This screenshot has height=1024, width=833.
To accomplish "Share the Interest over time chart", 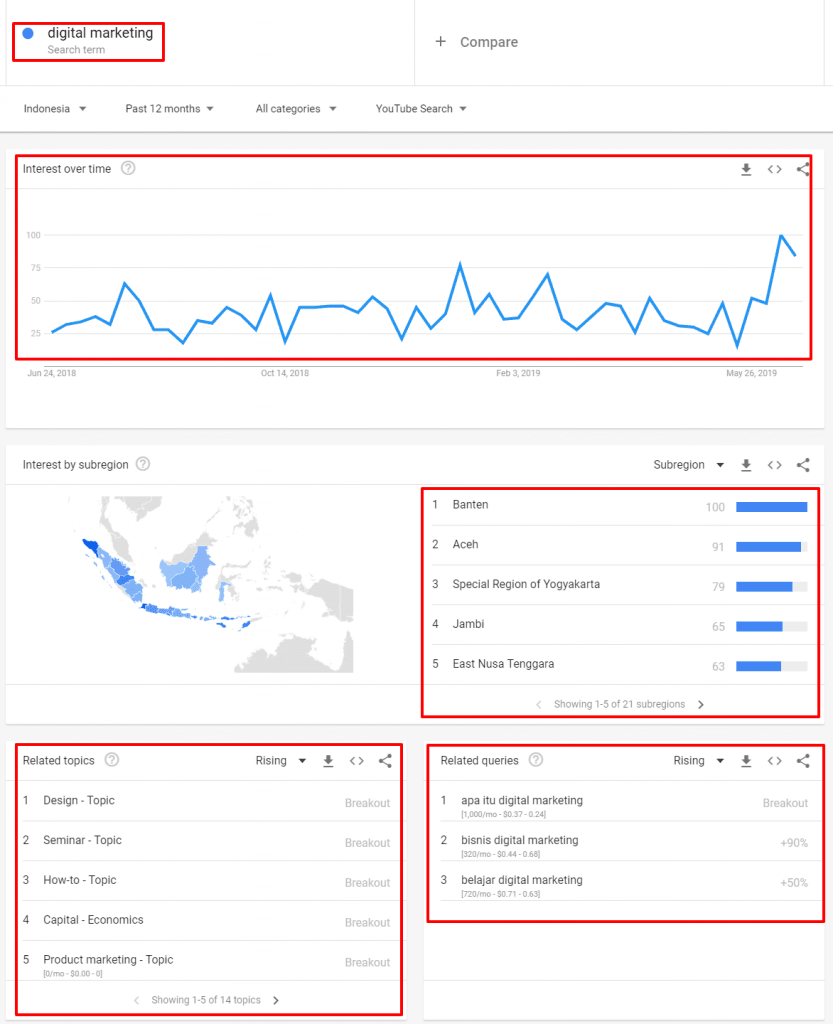I will [802, 170].
